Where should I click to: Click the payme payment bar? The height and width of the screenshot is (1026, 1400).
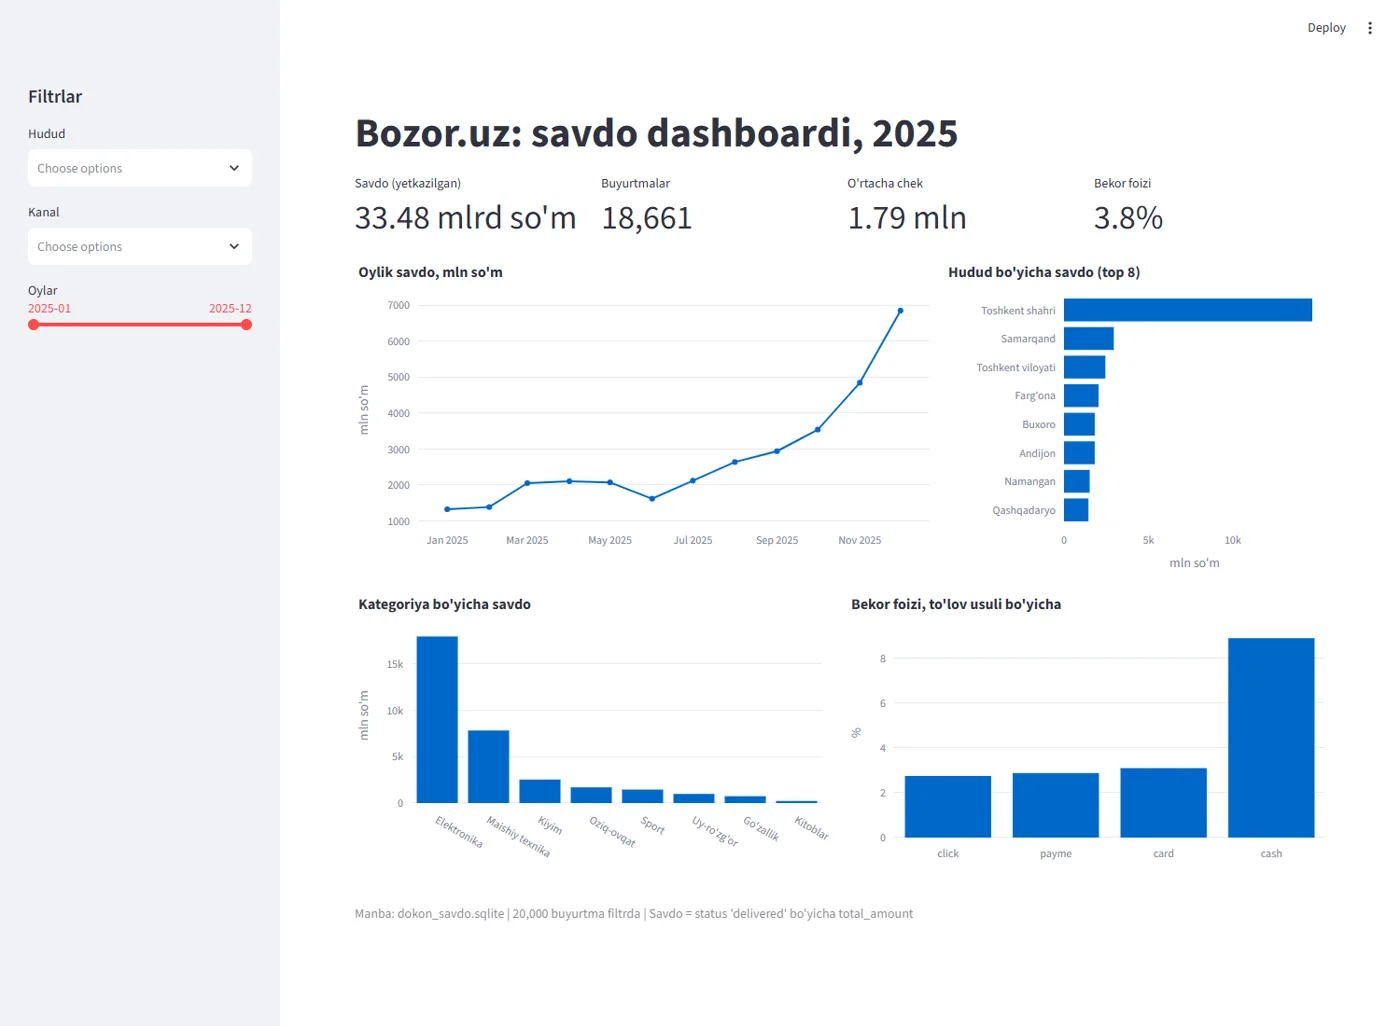(x=1056, y=805)
